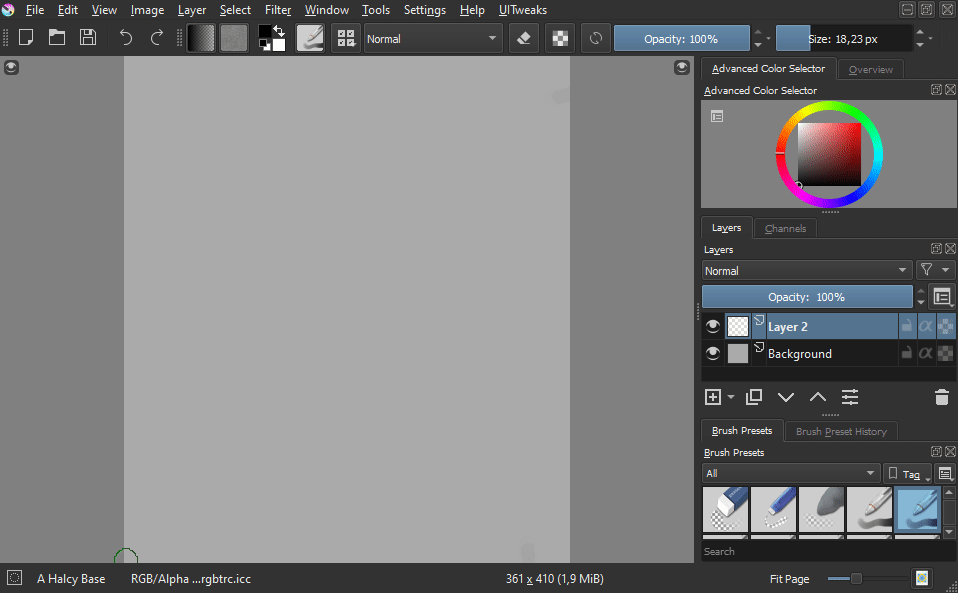This screenshot has height=593, width=958.
Task: Open the layer properties icon
Action: pos(850,397)
